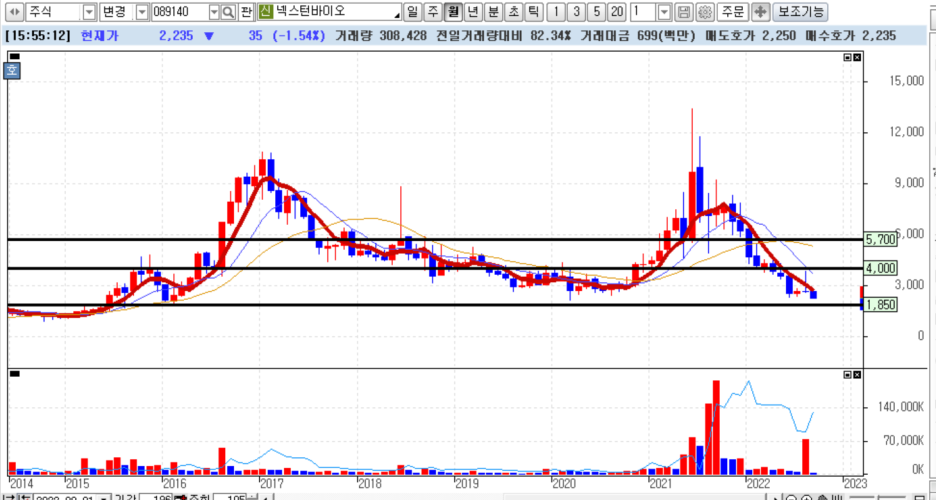Click the crosshair move icon
Viewport: 936px width, 500px height.
[760, 11]
